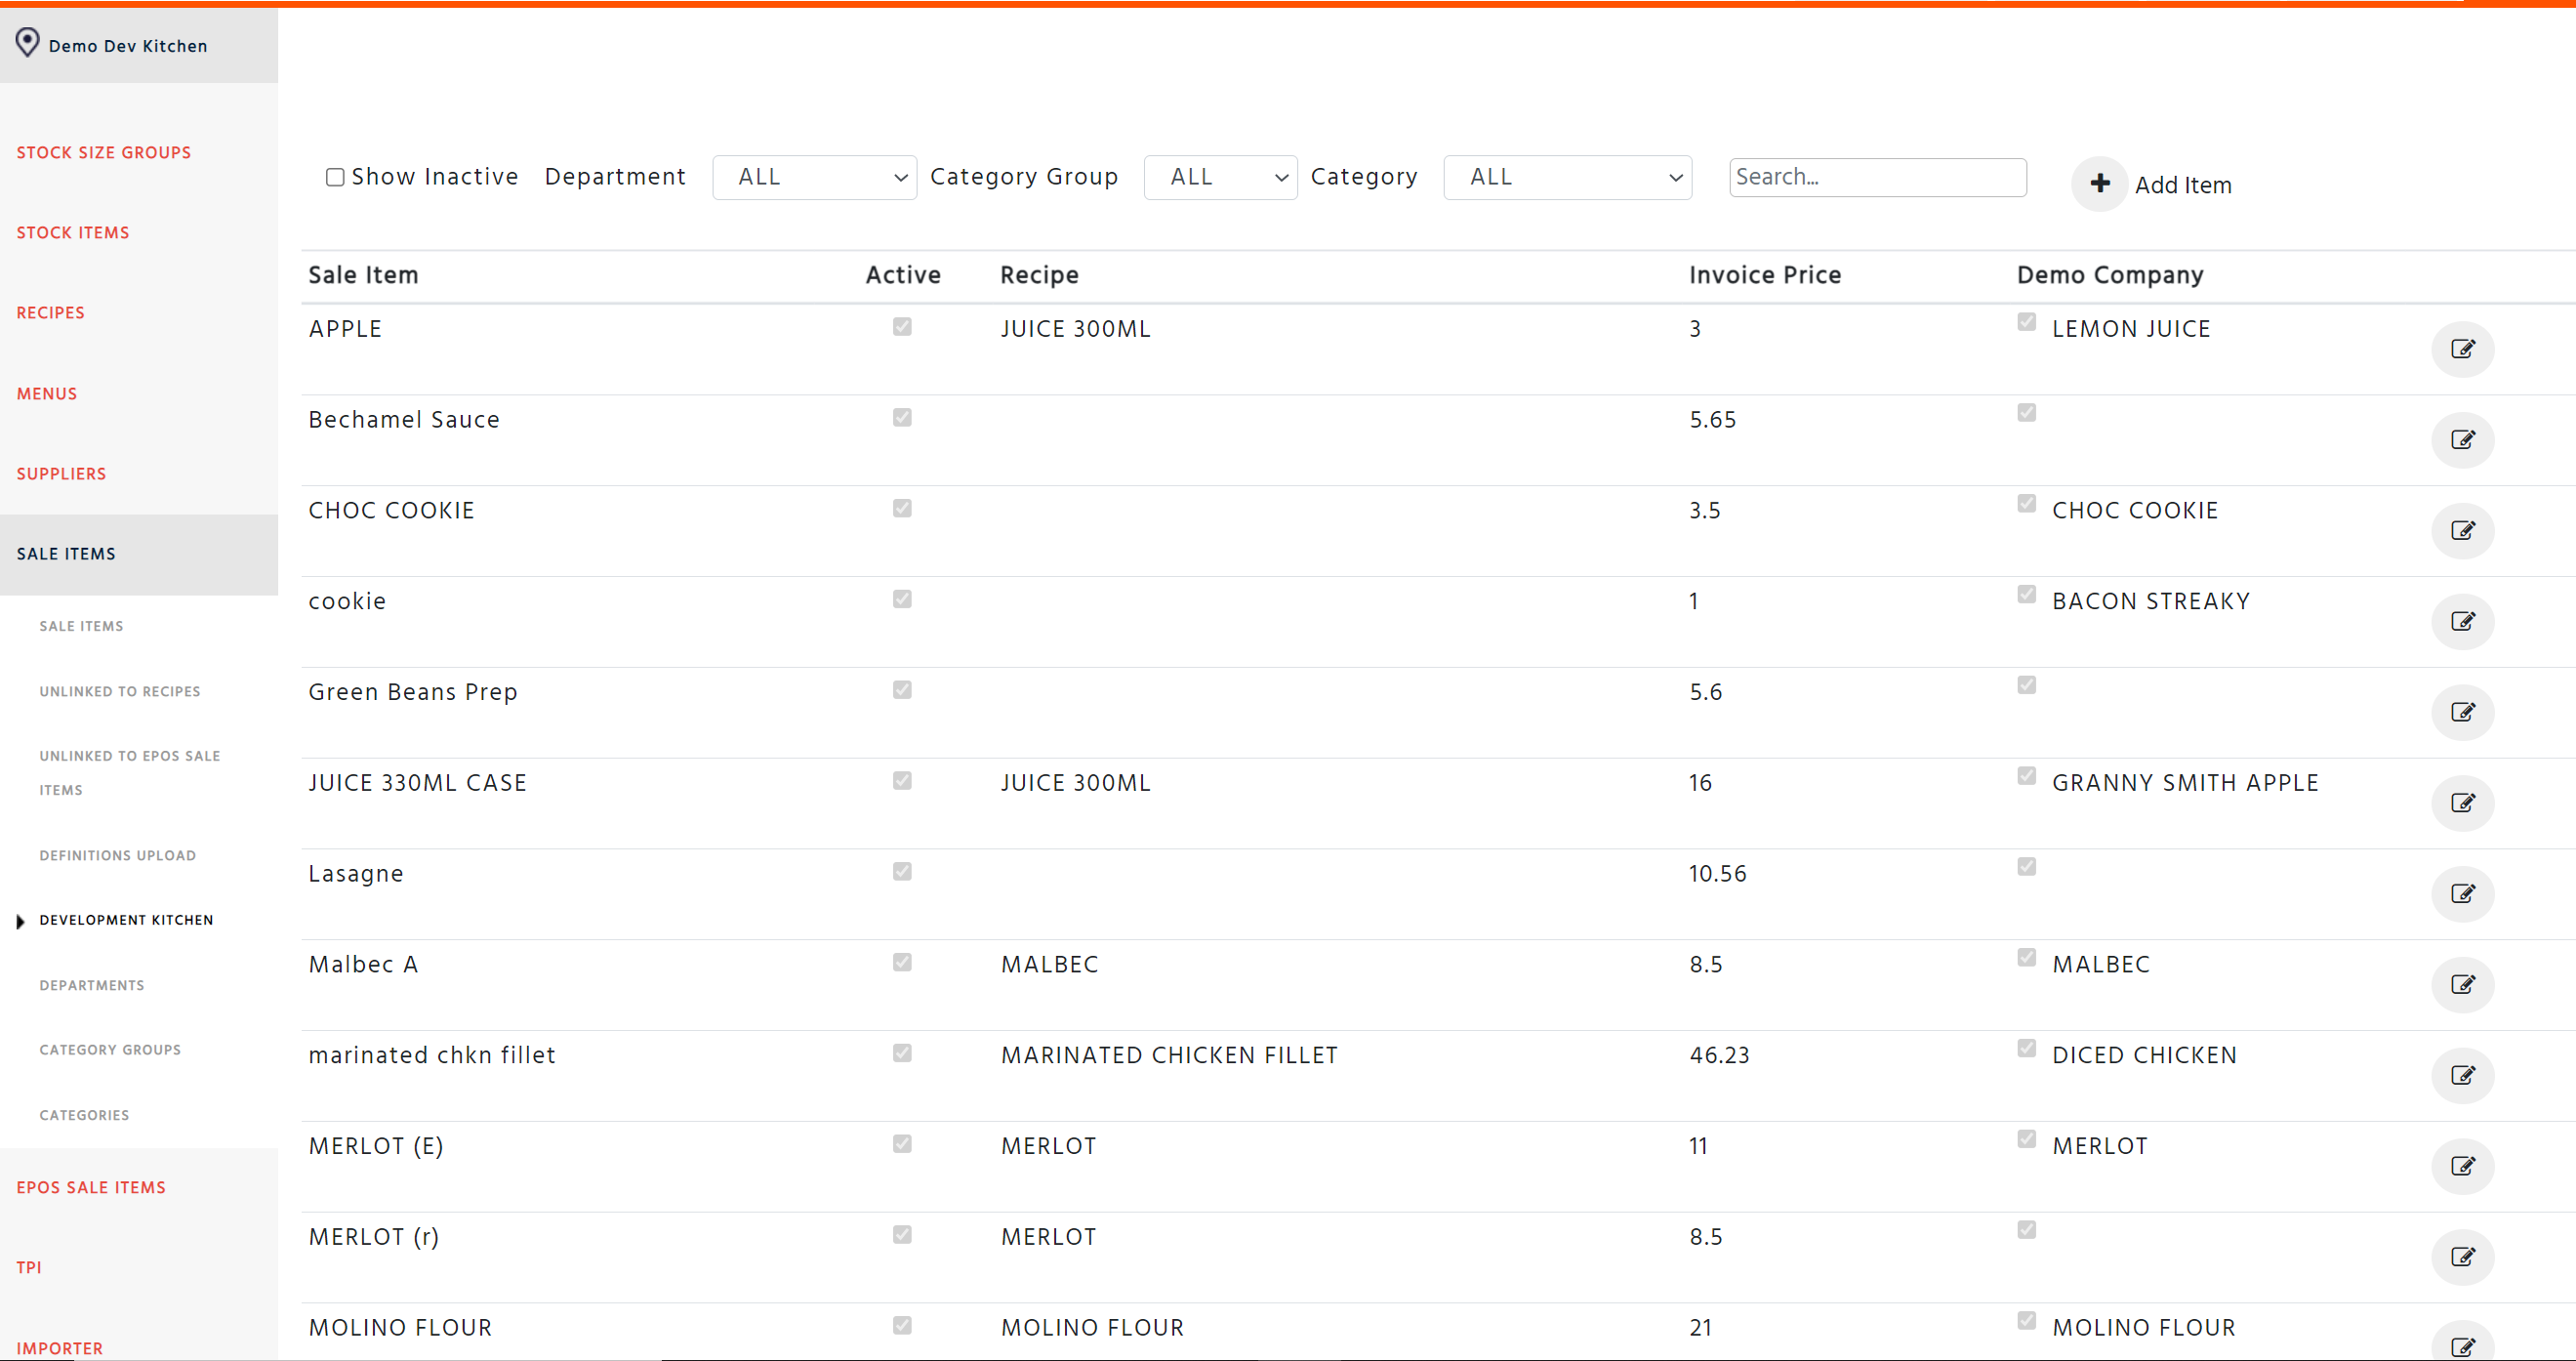Open Unlinked to Recipes submenu link
2576x1361 pixels.
point(120,692)
